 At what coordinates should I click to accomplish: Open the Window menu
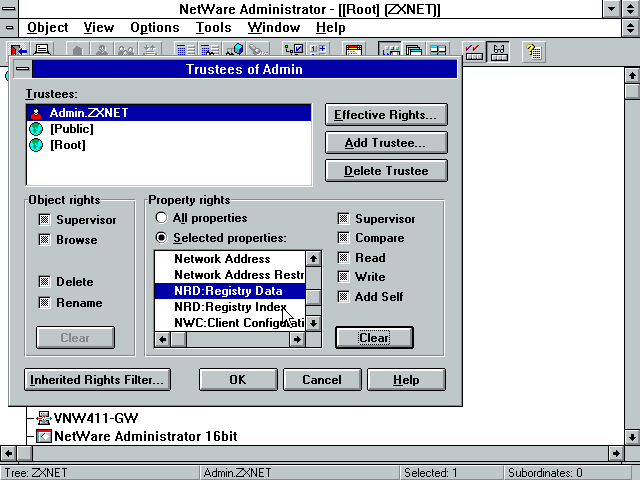pos(273,27)
